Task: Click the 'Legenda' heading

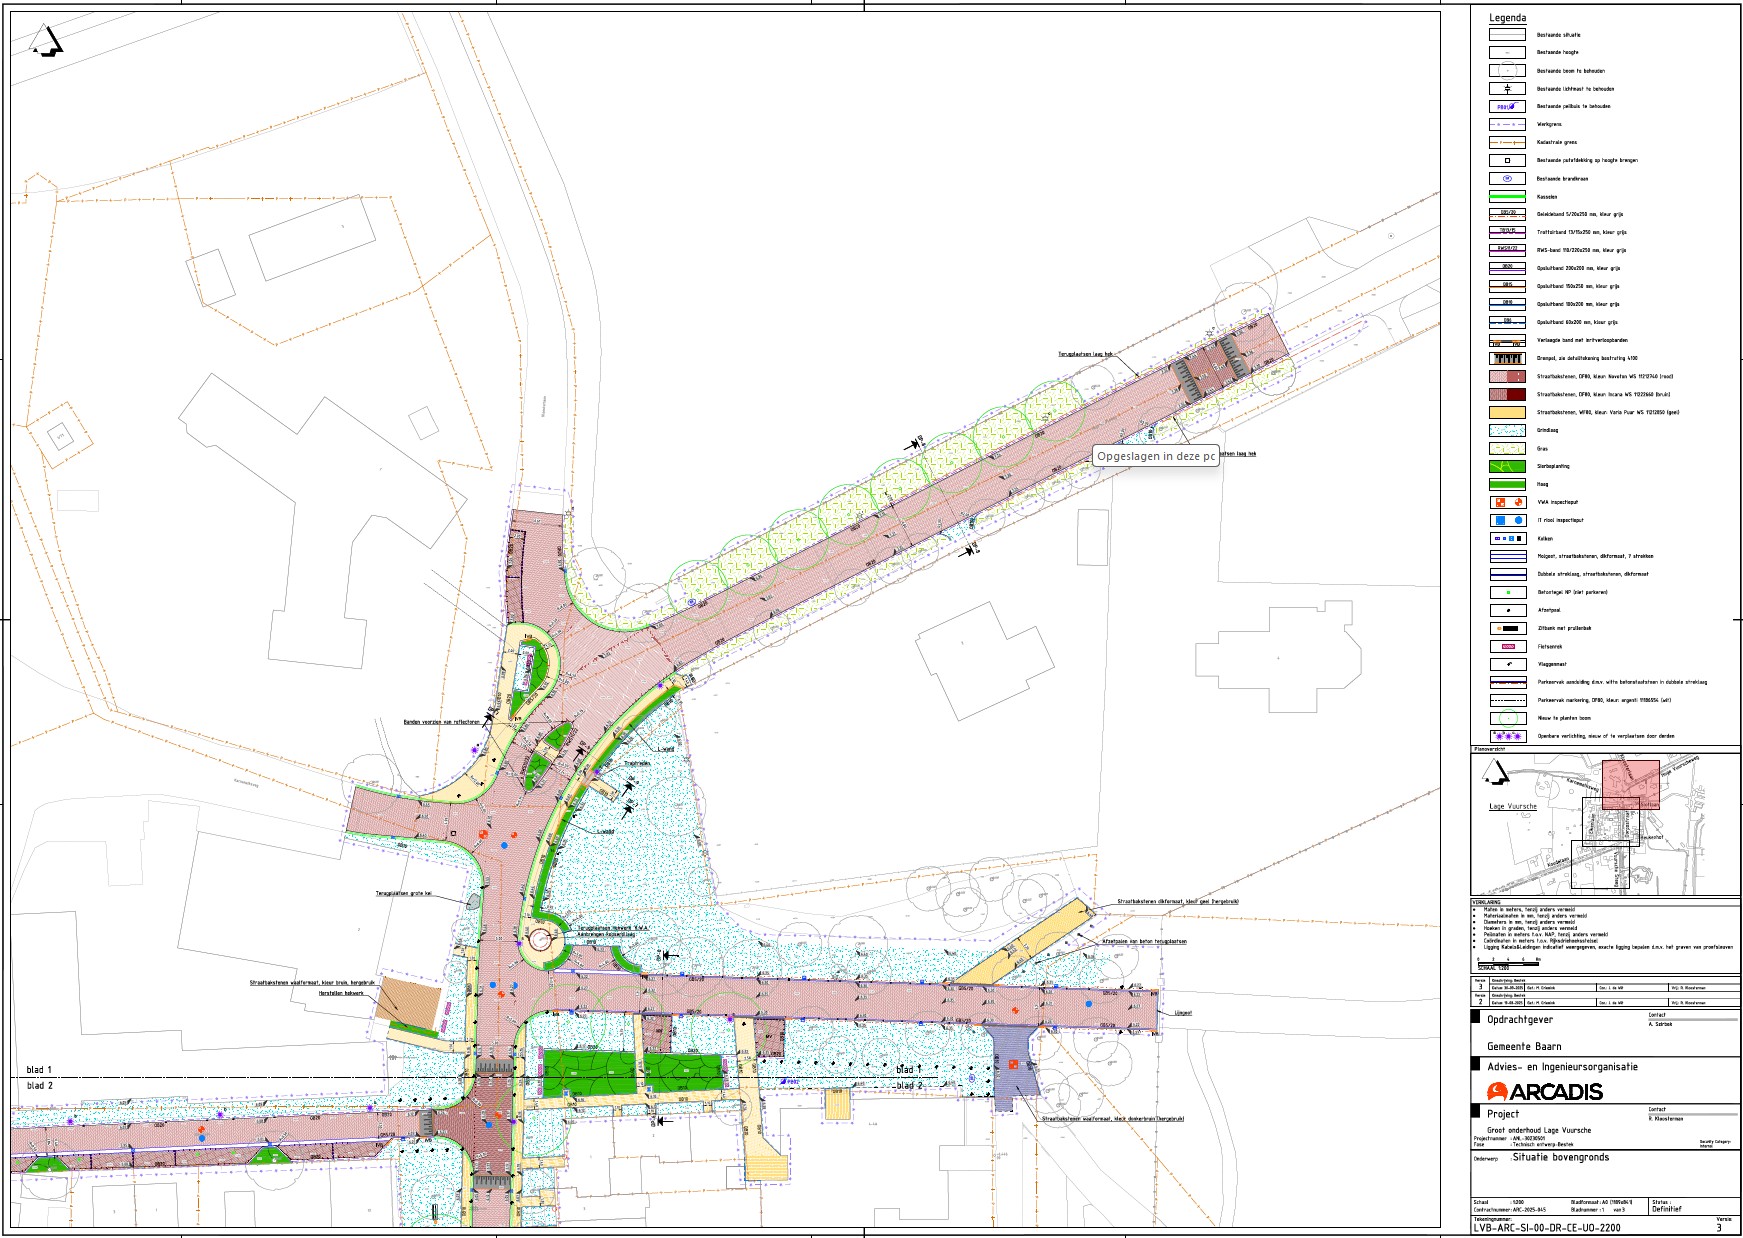Action: tap(1507, 18)
